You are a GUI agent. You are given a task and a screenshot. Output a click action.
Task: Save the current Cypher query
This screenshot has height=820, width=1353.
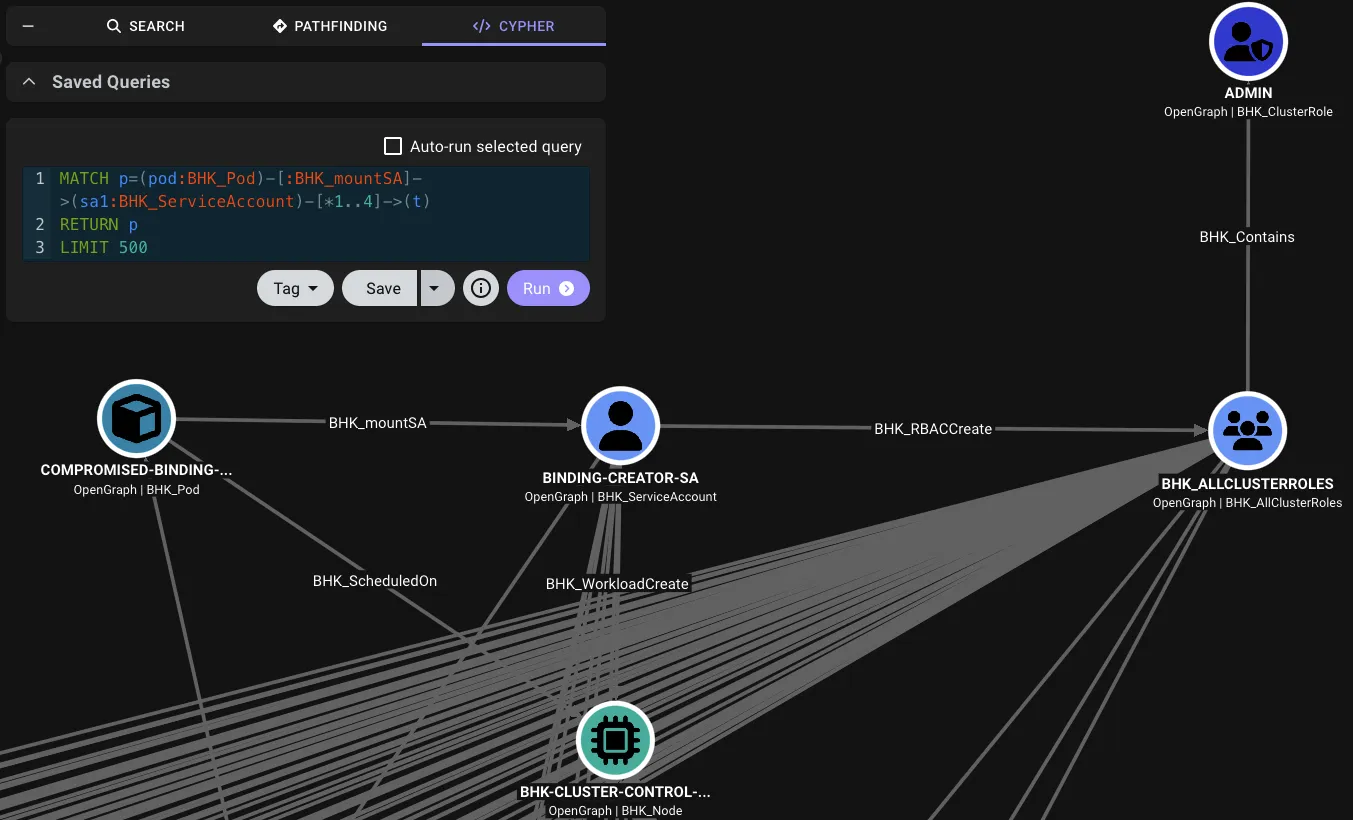(x=381, y=288)
